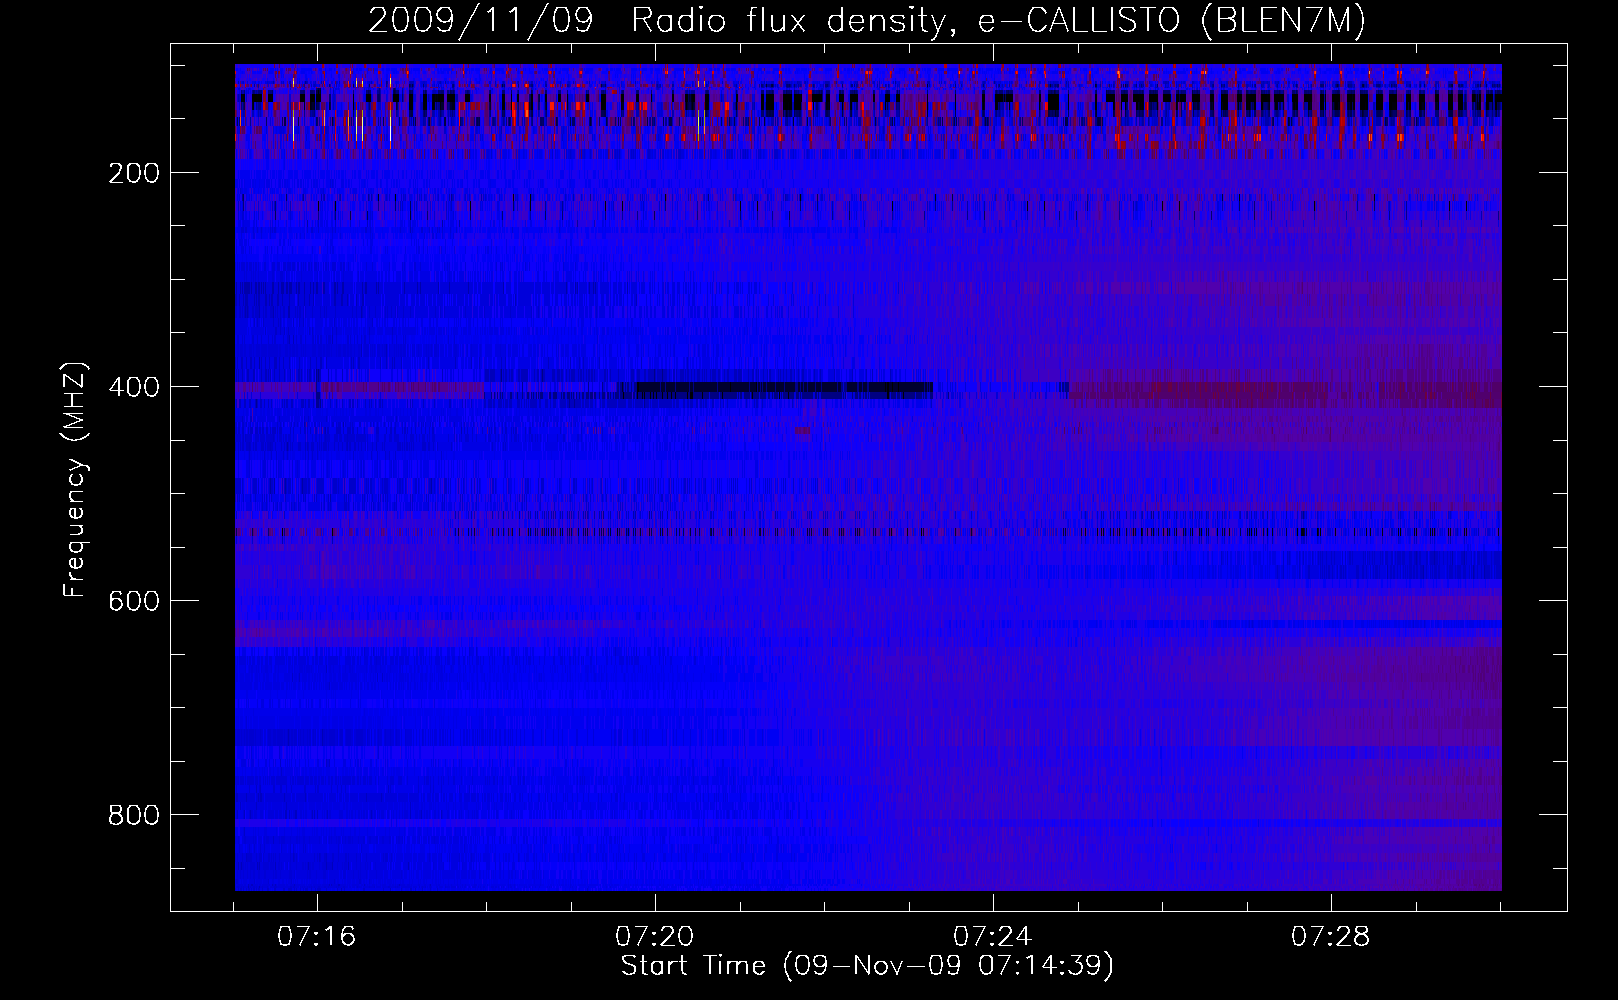Click the 400 frequency tick label

[x=135, y=386]
